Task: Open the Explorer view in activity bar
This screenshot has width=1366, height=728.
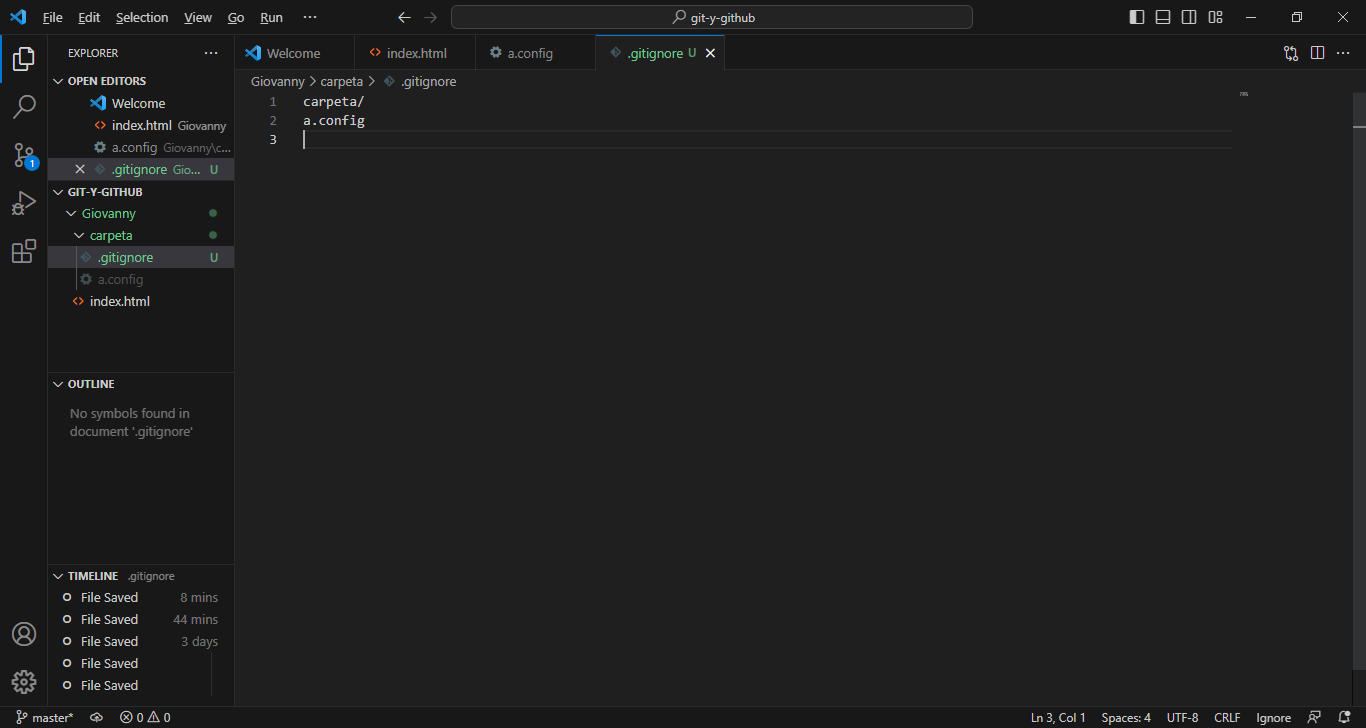Action: pos(24,59)
